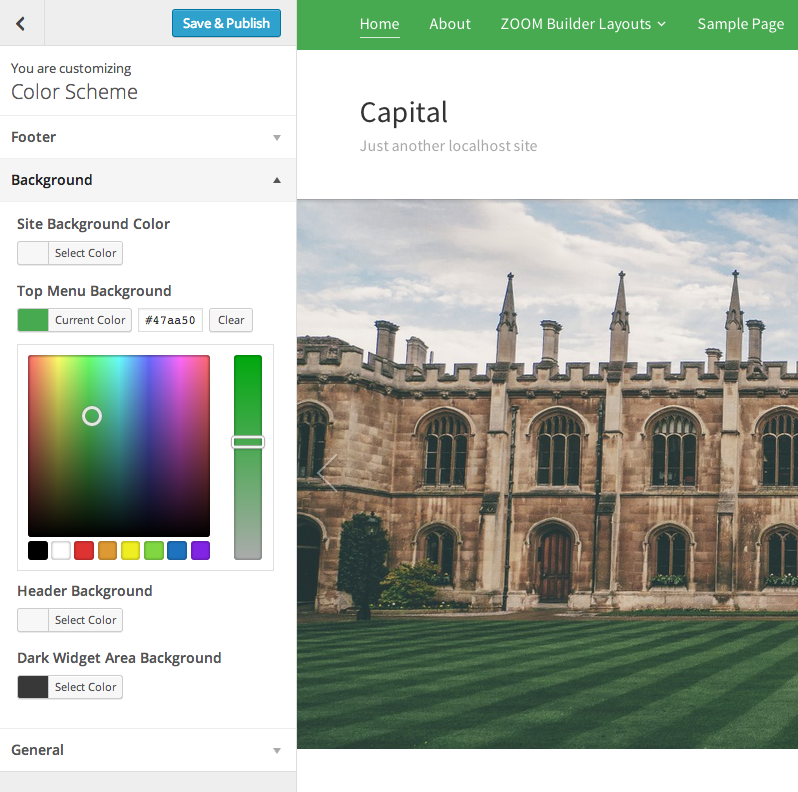Clear the Top Menu Background color
Screen dimensions: 798x792
tap(231, 320)
